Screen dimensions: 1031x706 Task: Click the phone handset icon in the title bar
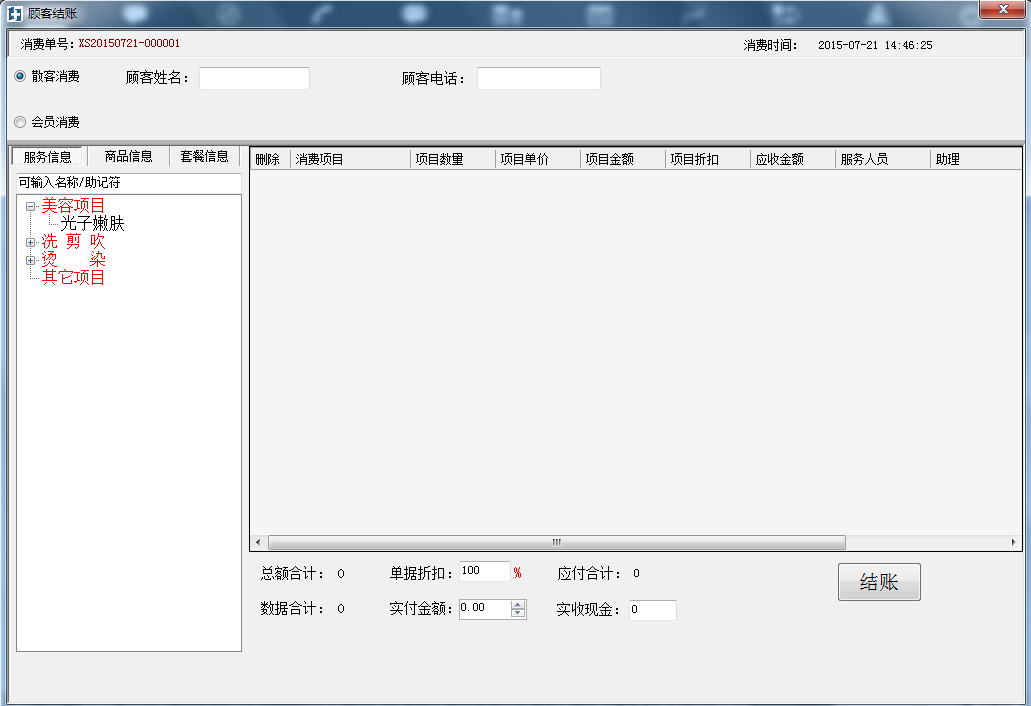(322, 13)
